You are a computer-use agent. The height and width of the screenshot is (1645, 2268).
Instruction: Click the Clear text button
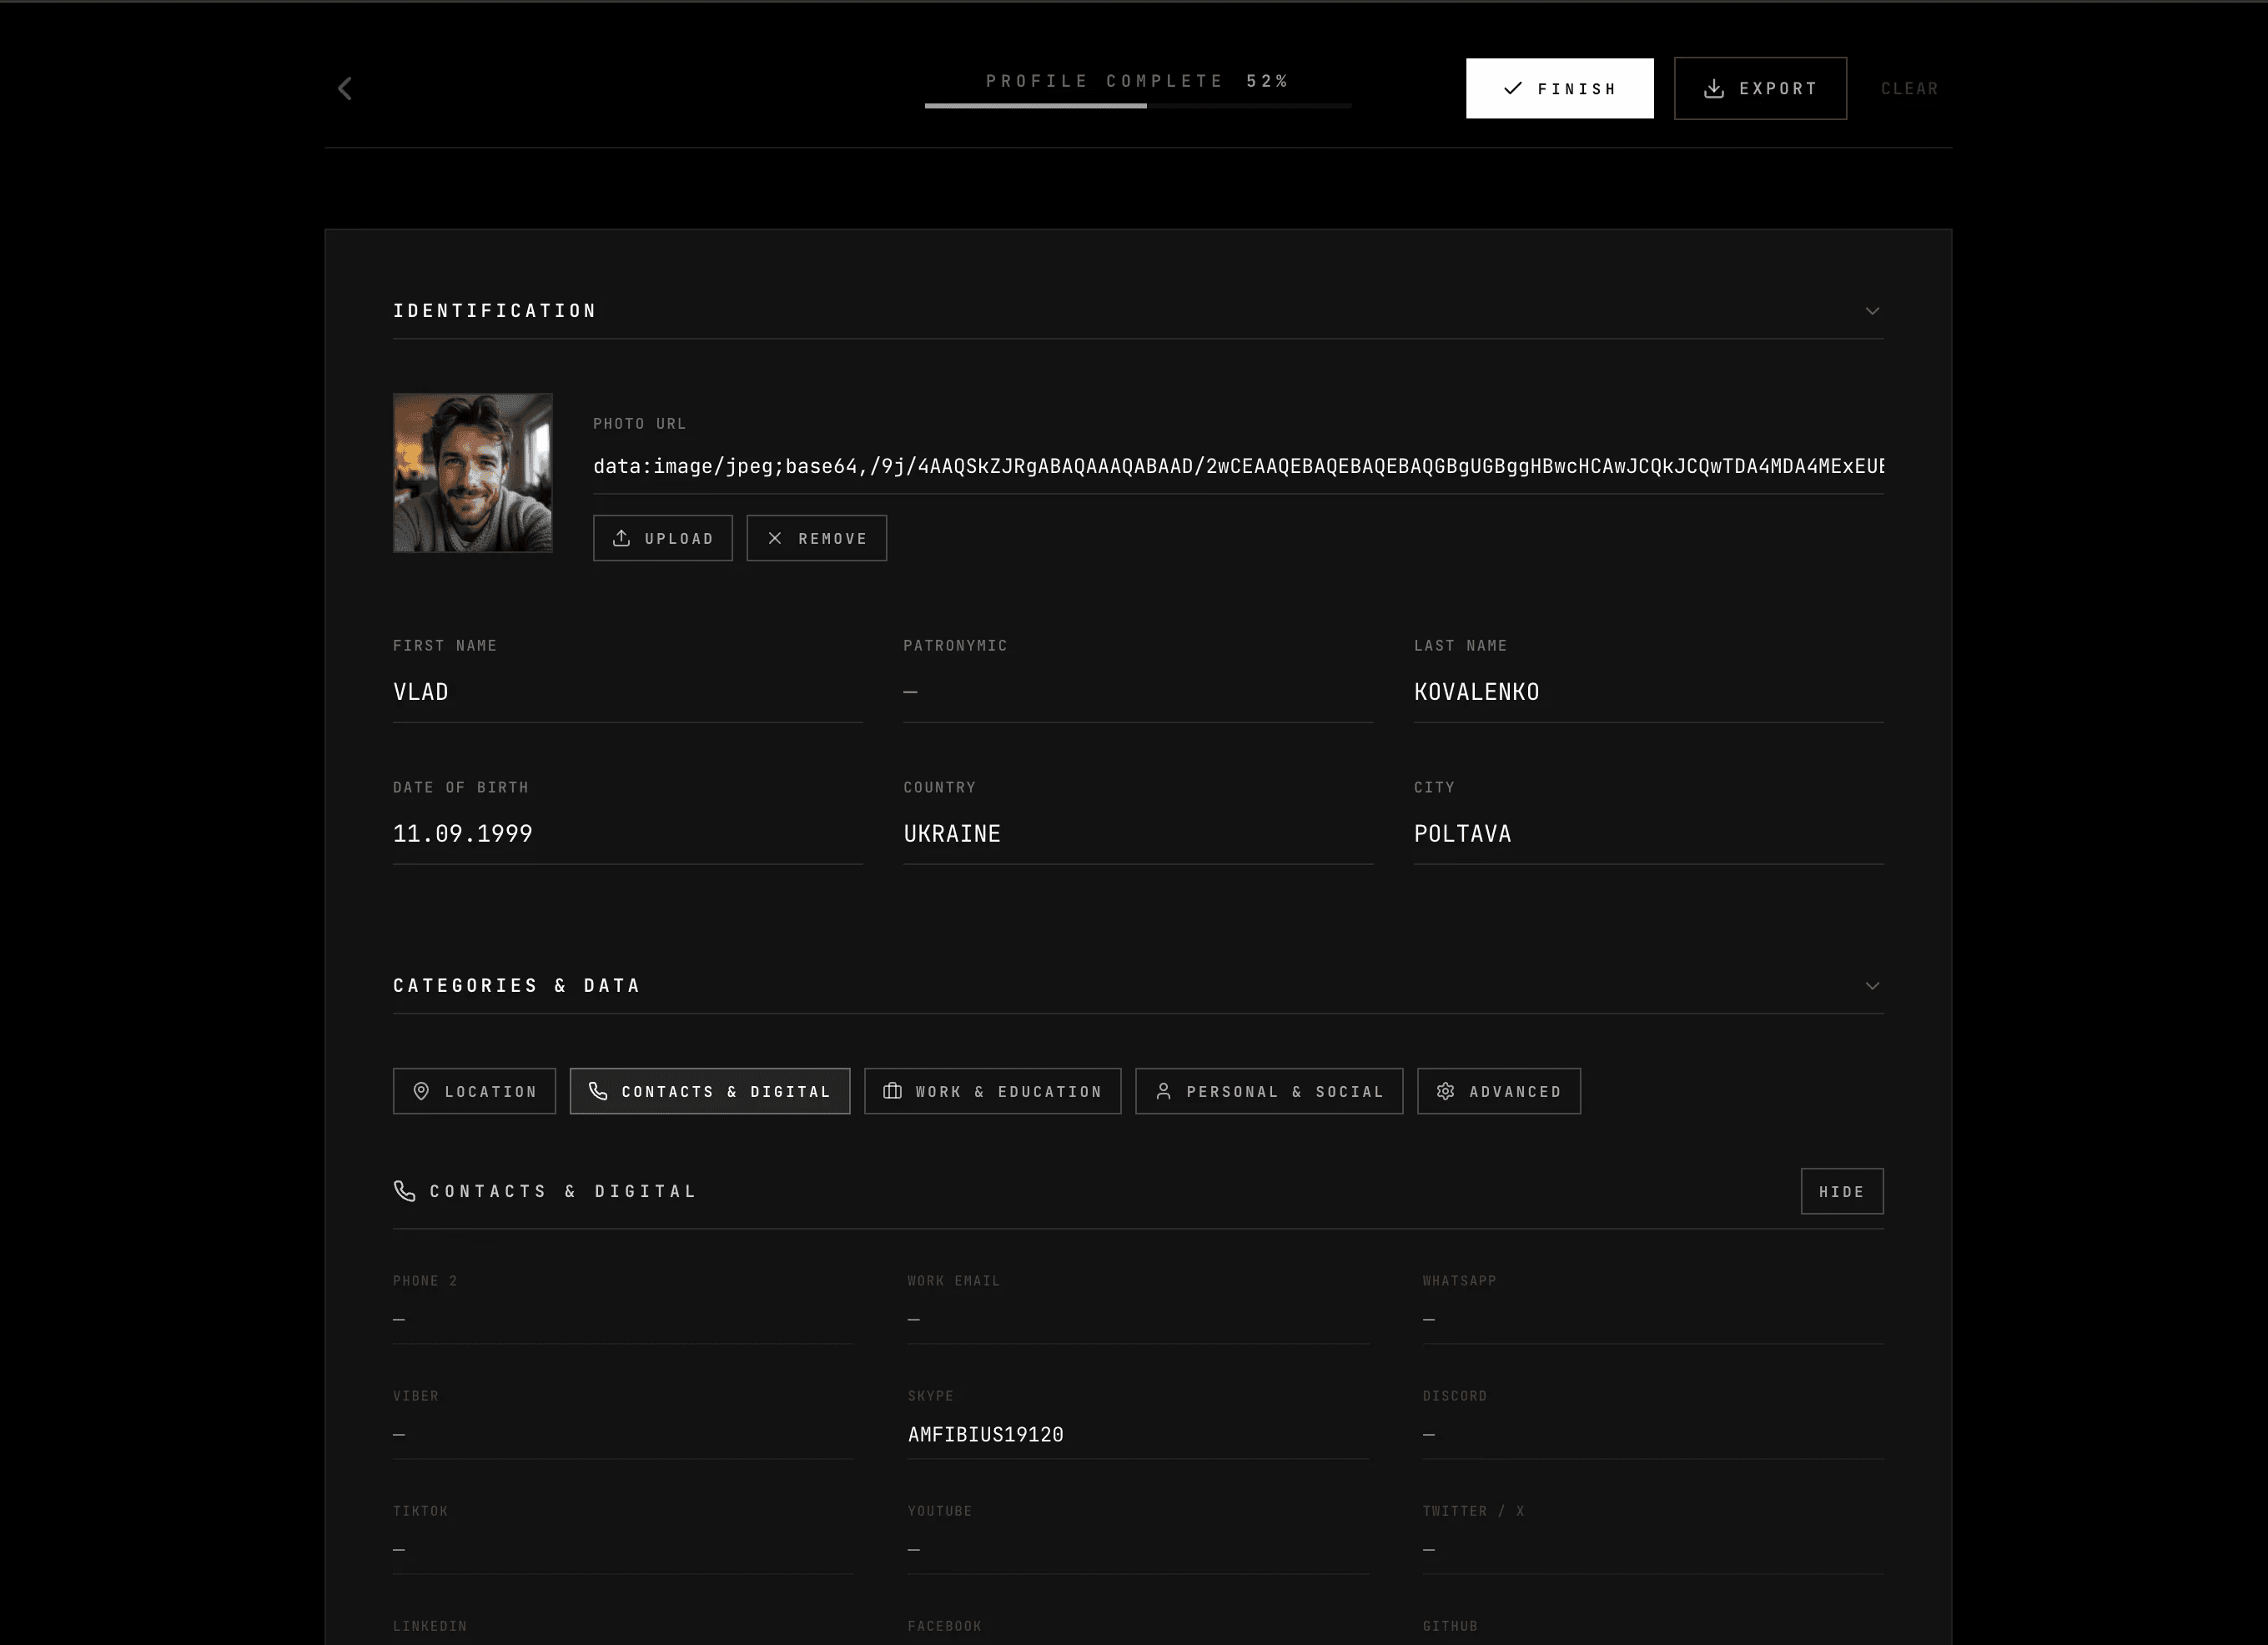[1909, 88]
